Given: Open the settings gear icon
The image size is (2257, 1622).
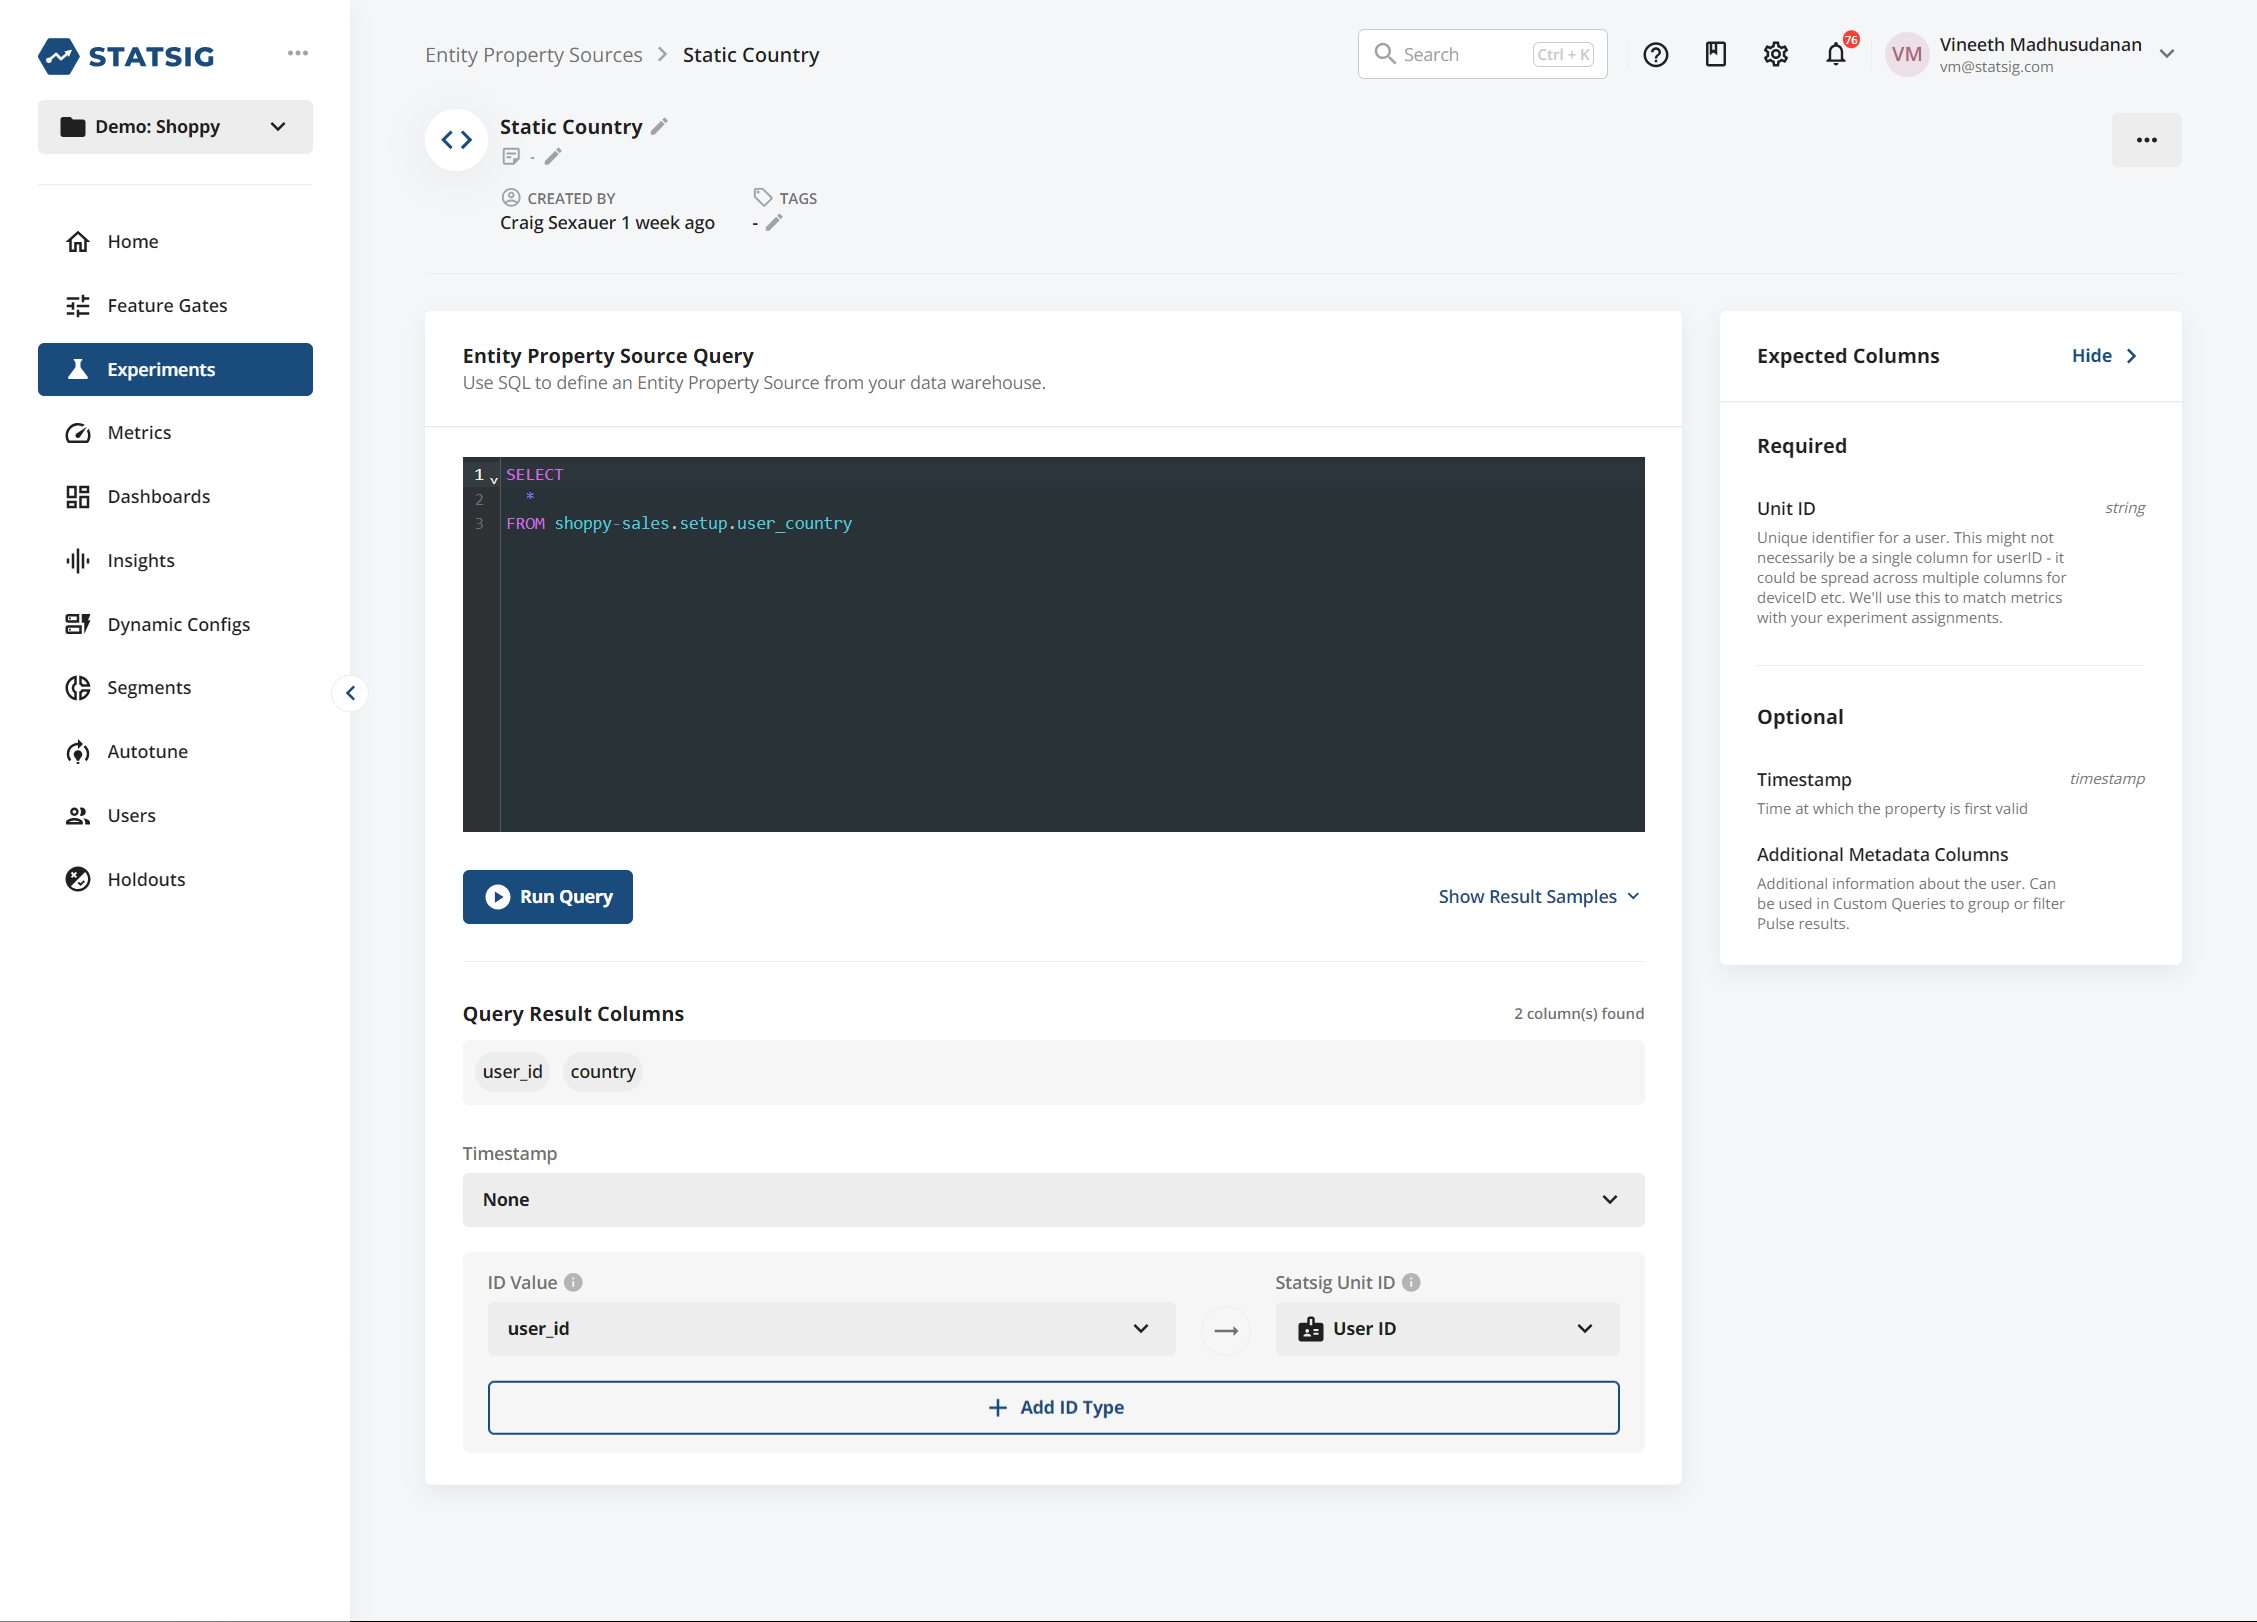Looking at the screenshot, I should [x=1776, y=54].
